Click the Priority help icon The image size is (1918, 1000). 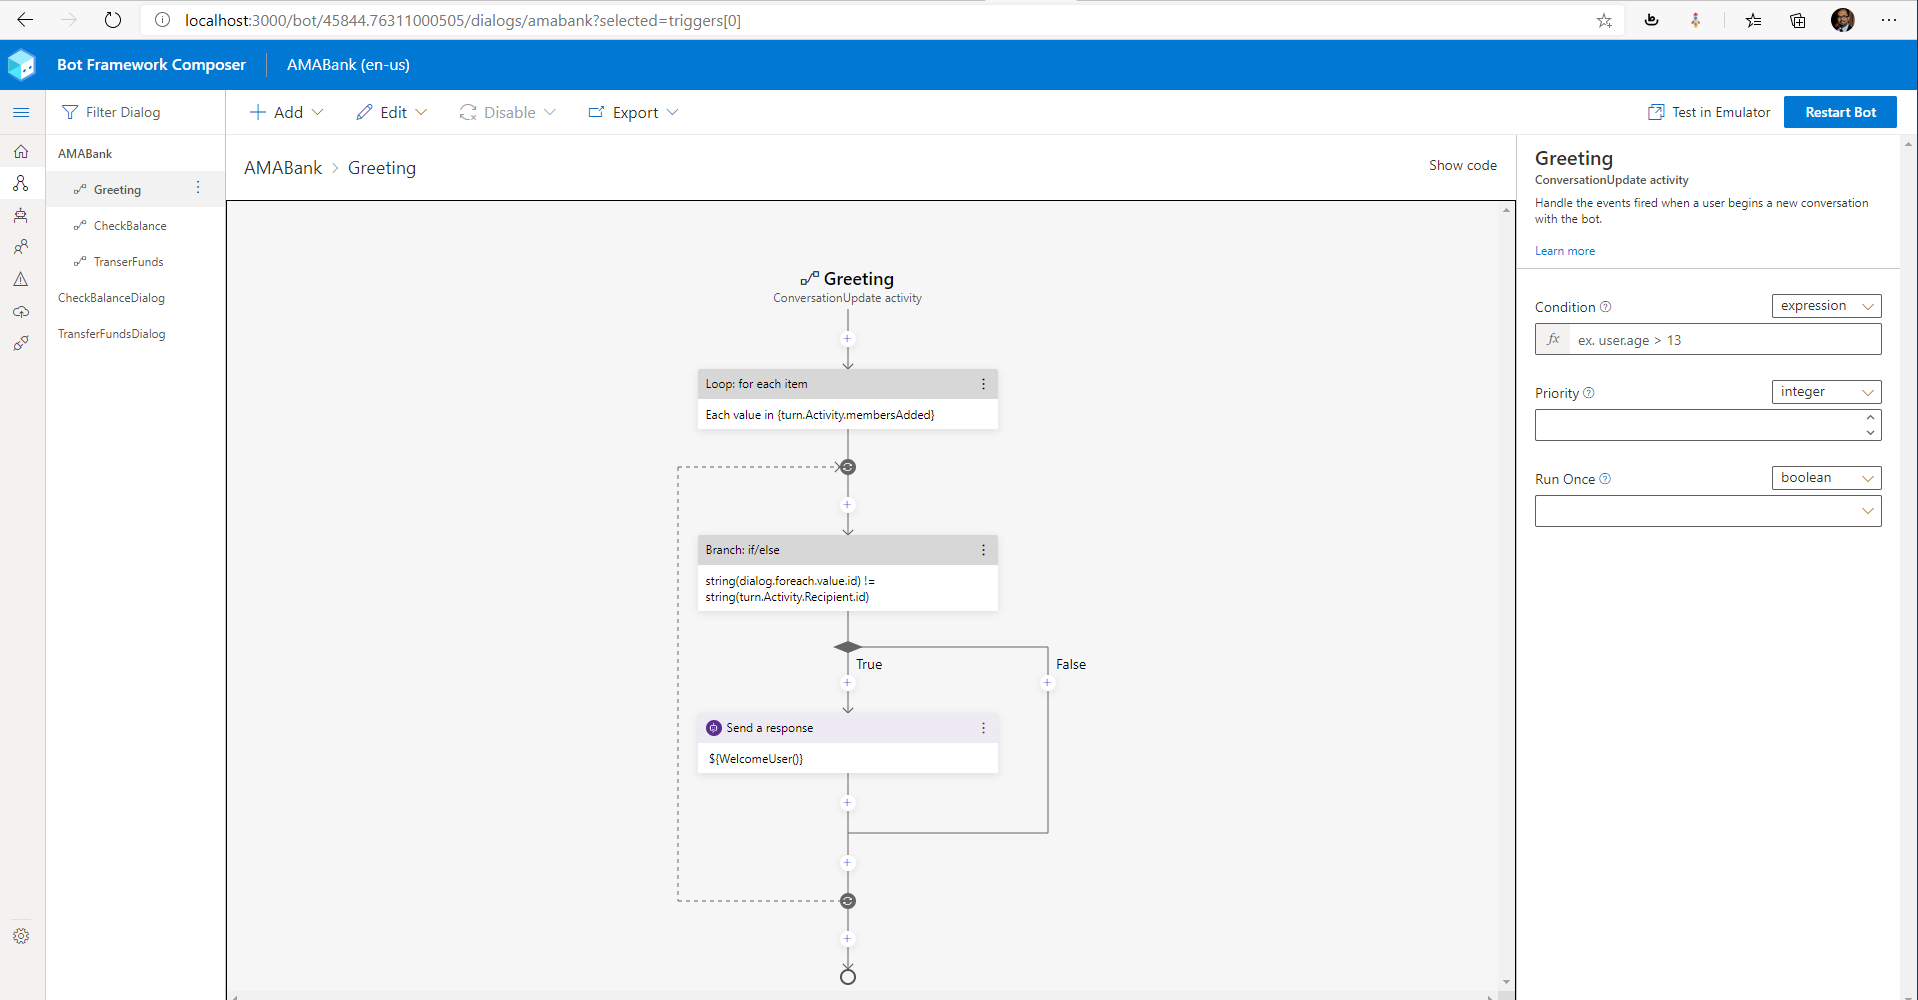point(1589,393)
